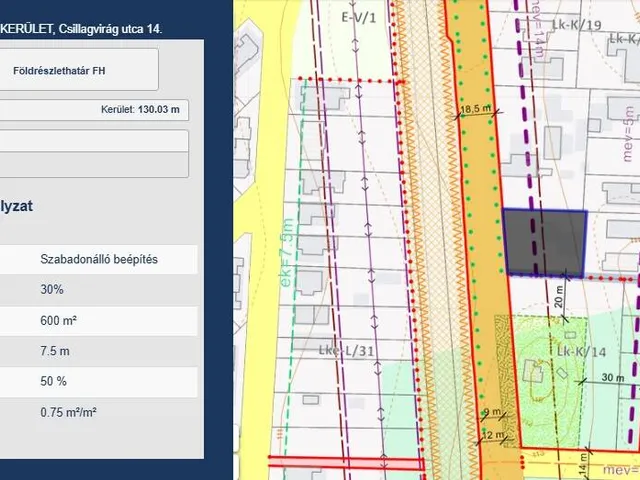Click the highlighted dark gray parcel
The height and width of the screenshot is (480, 640).
543,243
